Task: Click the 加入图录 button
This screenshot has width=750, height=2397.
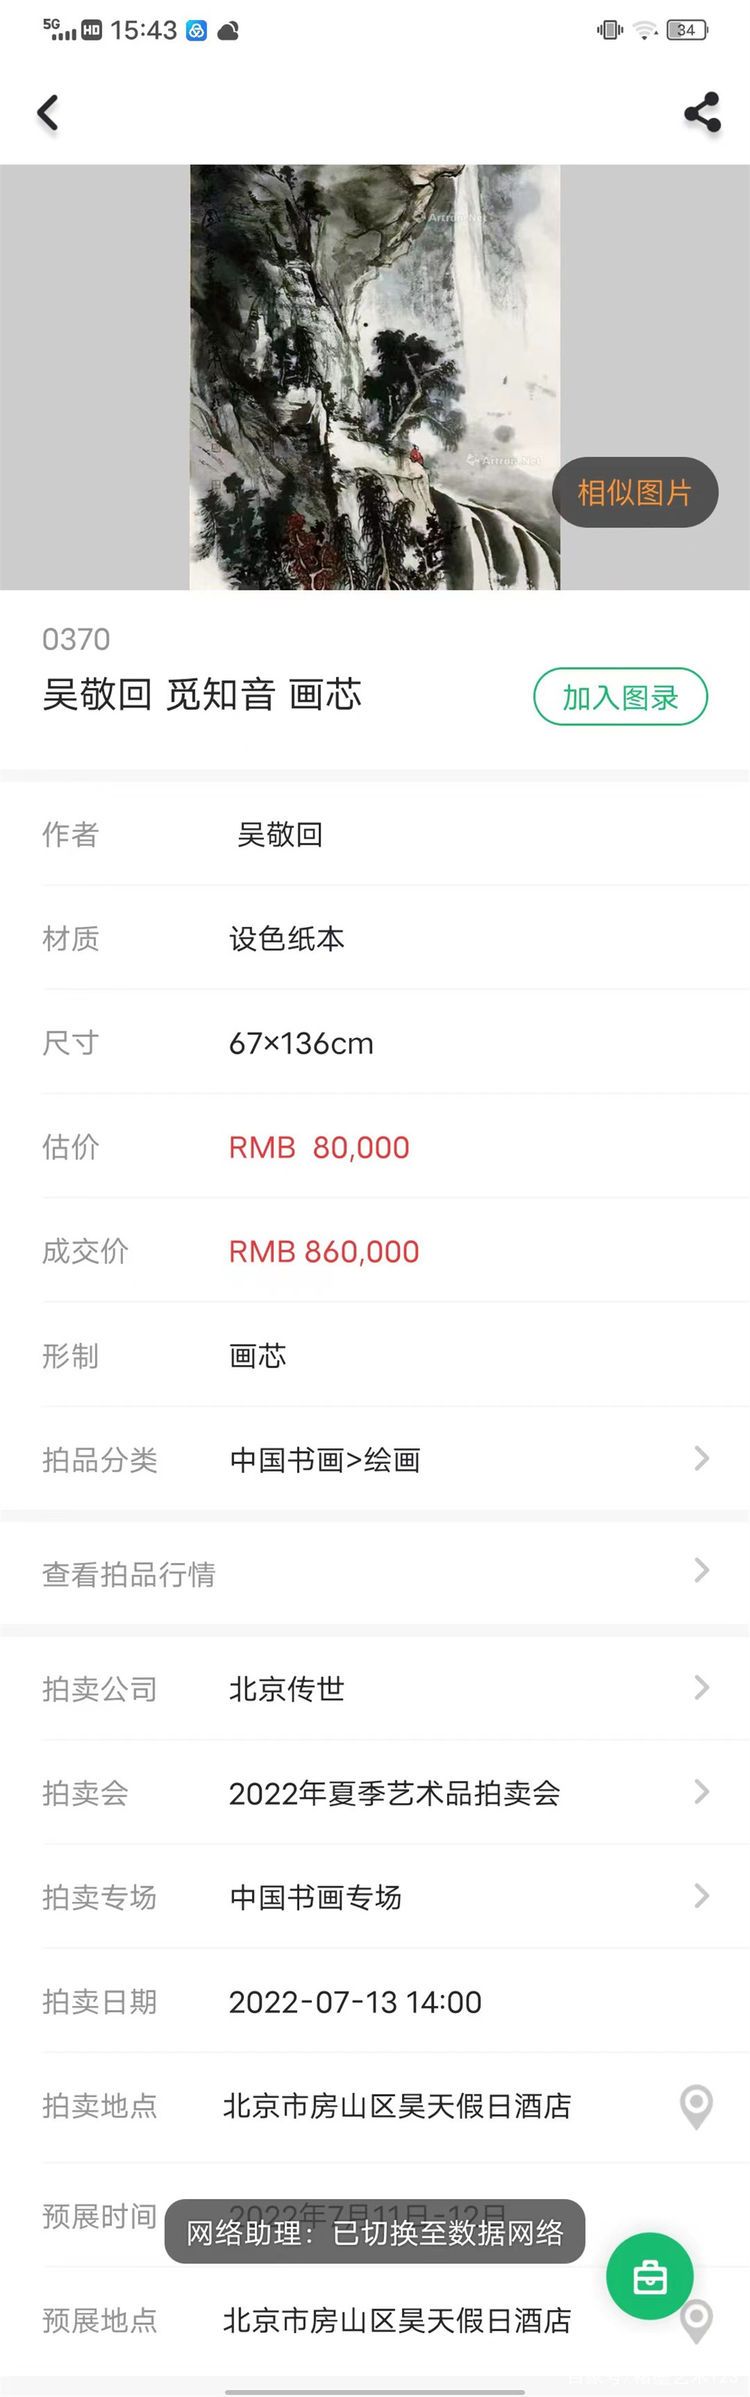Action: [621, 697]
